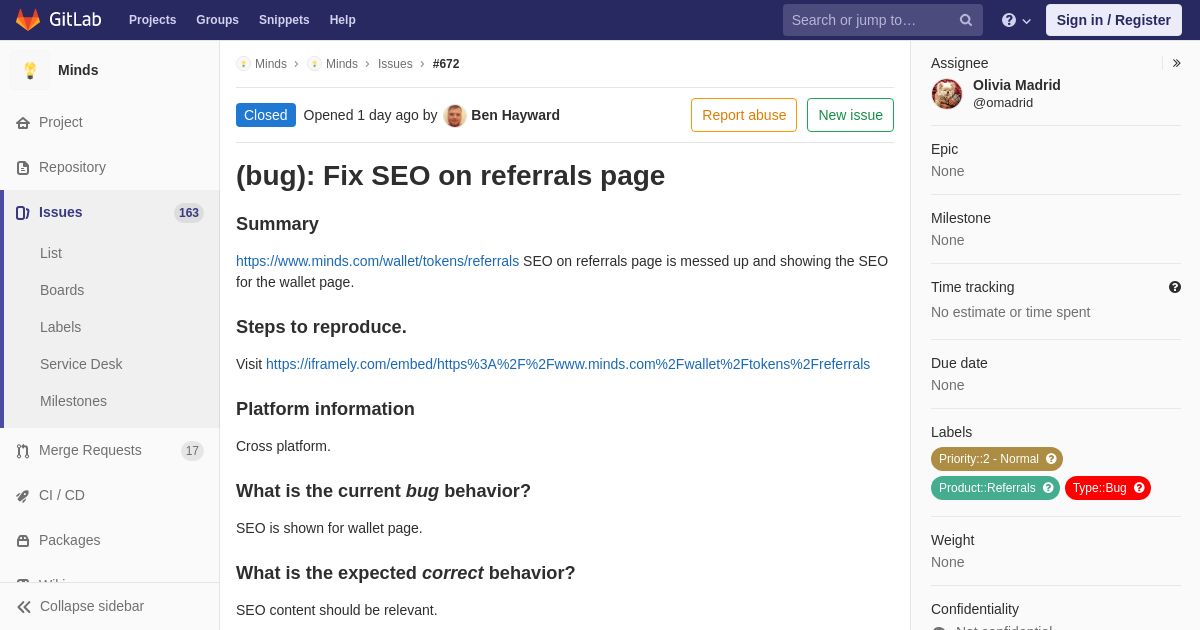The image size is (1200, 630).
Task: Open the Groups menu in top navbar
Action: coord(217,20)
